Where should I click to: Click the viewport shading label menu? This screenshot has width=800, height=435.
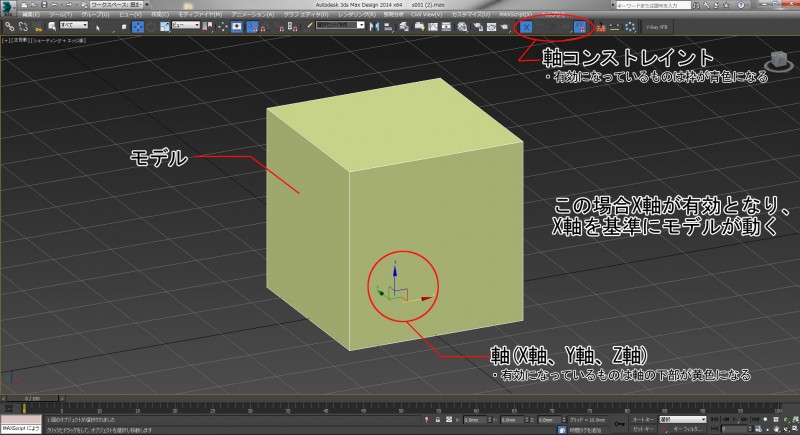[60, 39]
